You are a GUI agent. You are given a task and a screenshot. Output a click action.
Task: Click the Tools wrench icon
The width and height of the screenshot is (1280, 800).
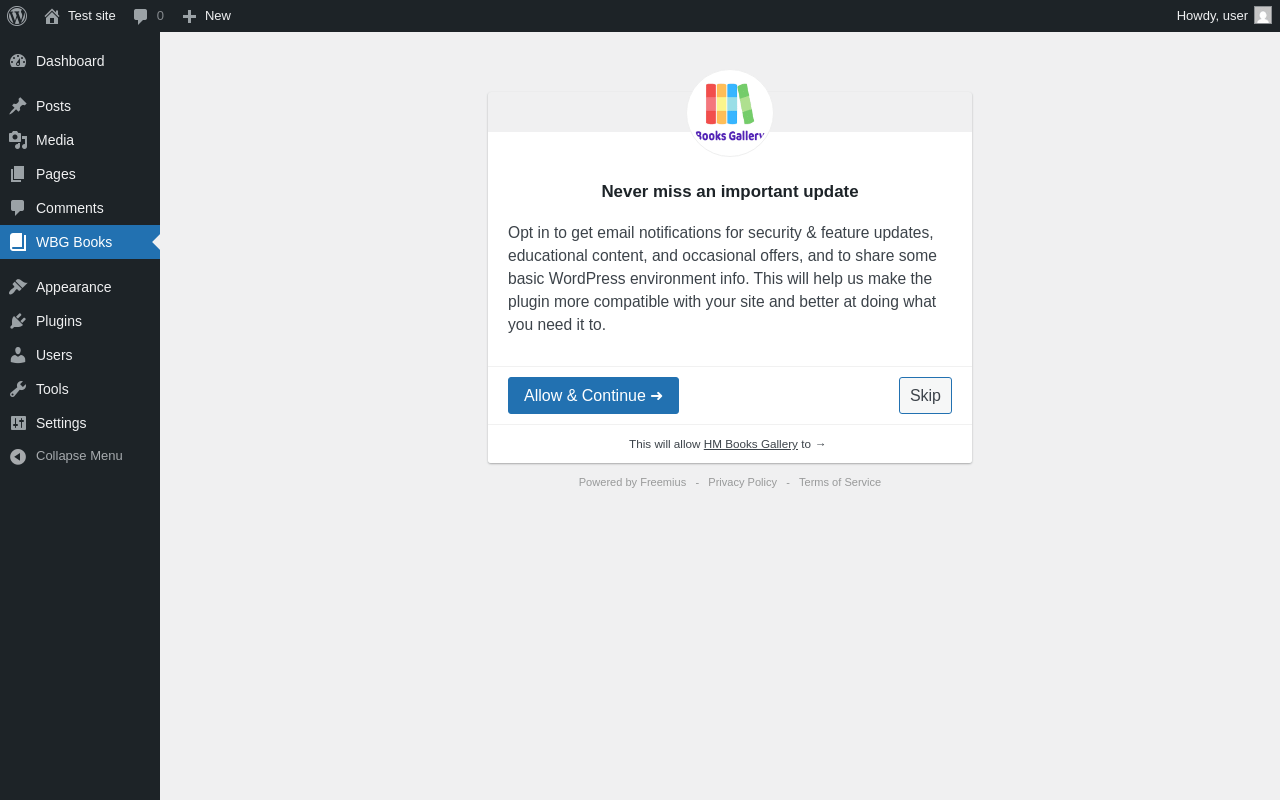pyautogui.click(x=18, y=389)
